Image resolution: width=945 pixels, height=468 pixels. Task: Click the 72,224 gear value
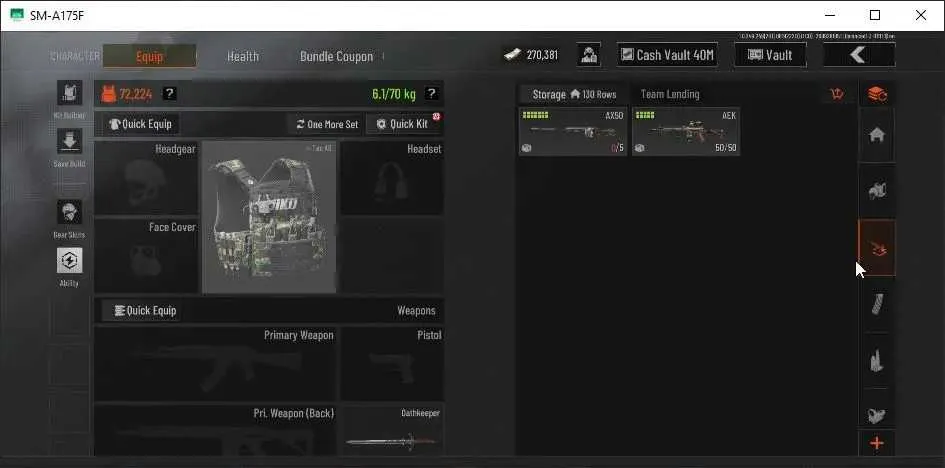[136, 94]
